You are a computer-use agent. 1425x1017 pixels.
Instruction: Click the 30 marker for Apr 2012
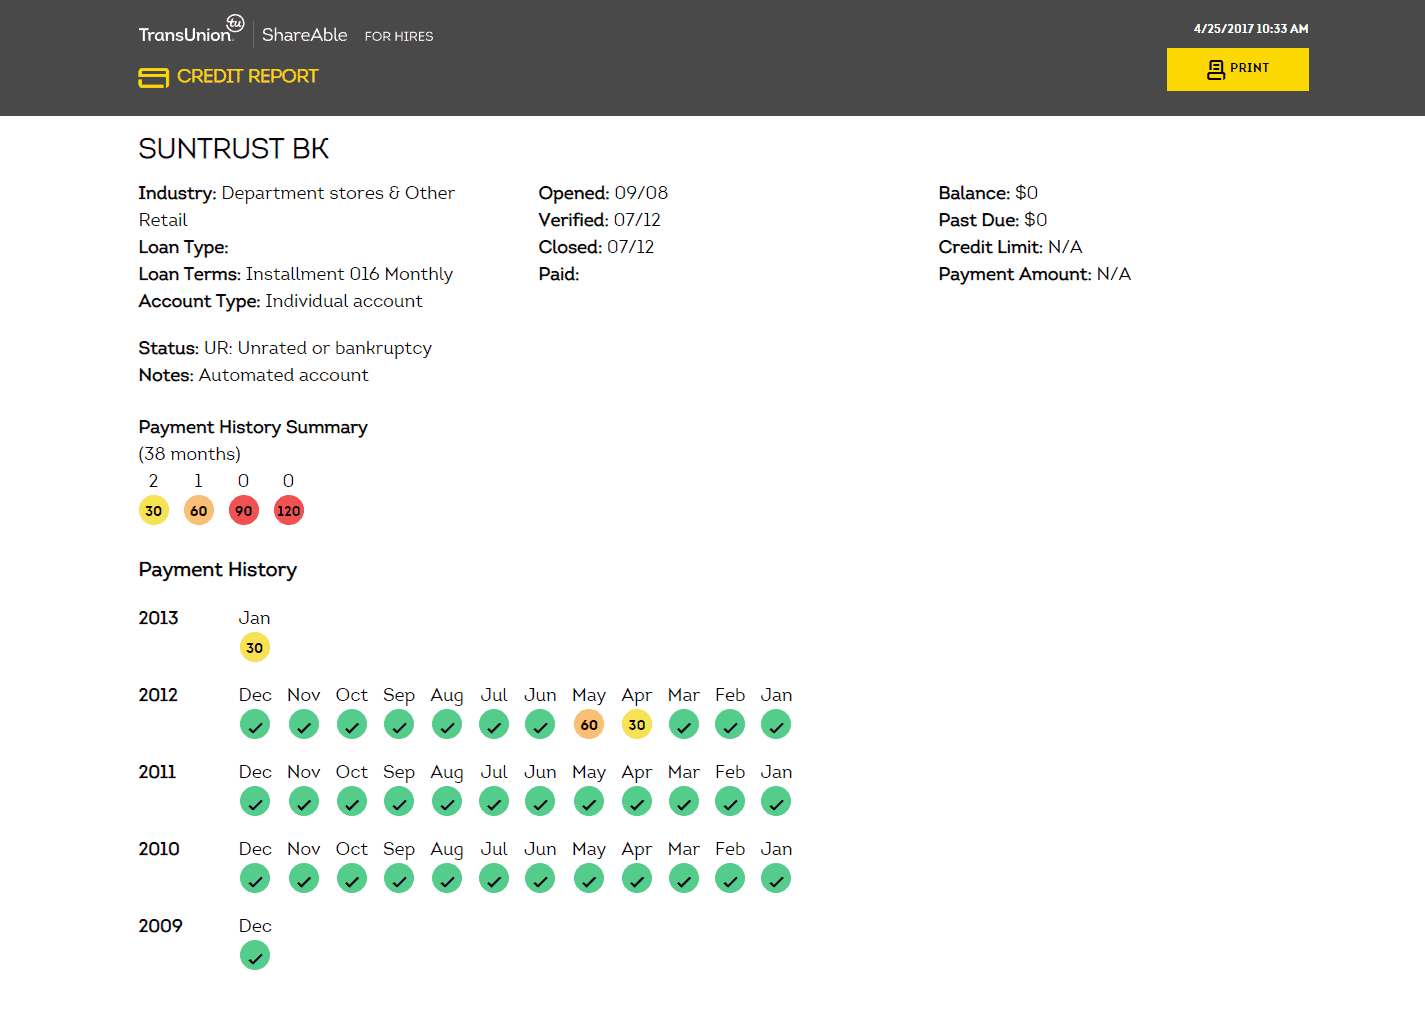point(636,724)
